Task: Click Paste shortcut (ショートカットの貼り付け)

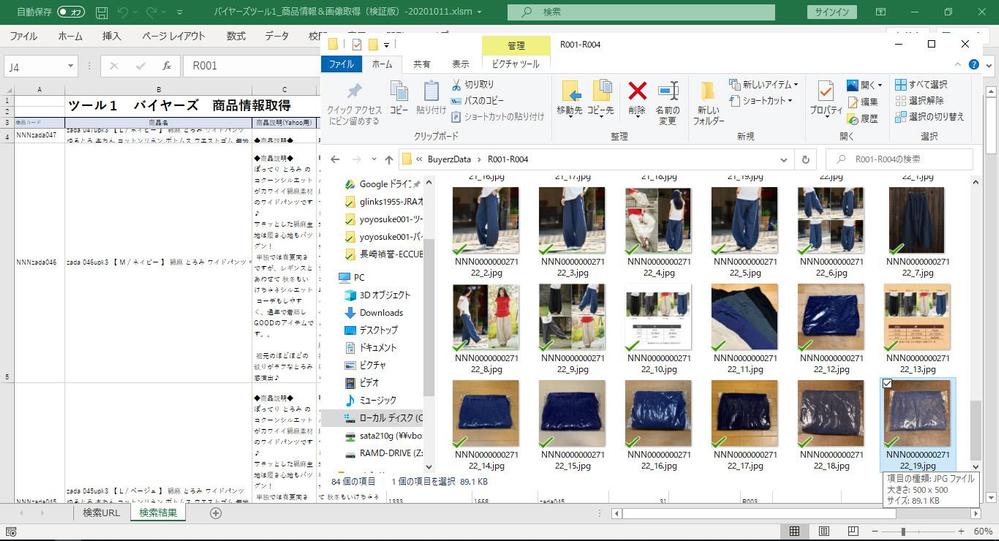Action: pos(498,117)
